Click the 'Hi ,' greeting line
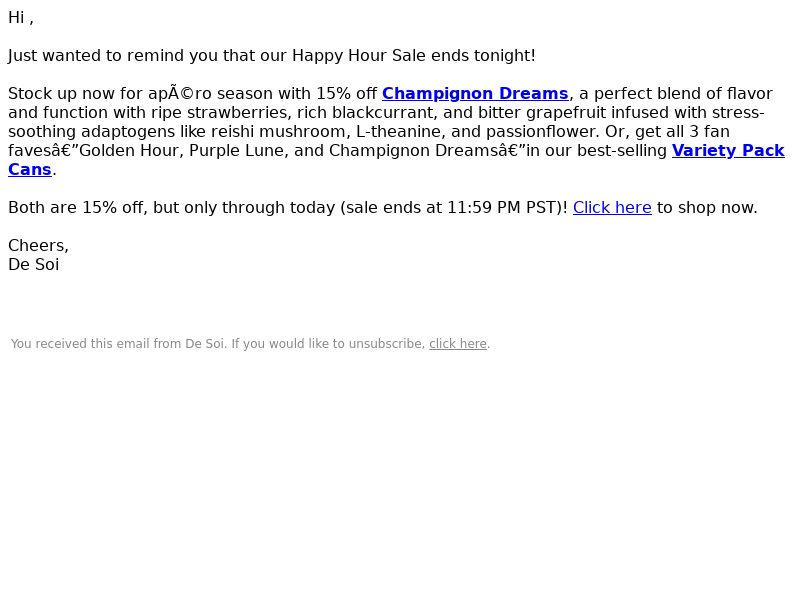This screenshot has width=800, height=600. point(21,18)
